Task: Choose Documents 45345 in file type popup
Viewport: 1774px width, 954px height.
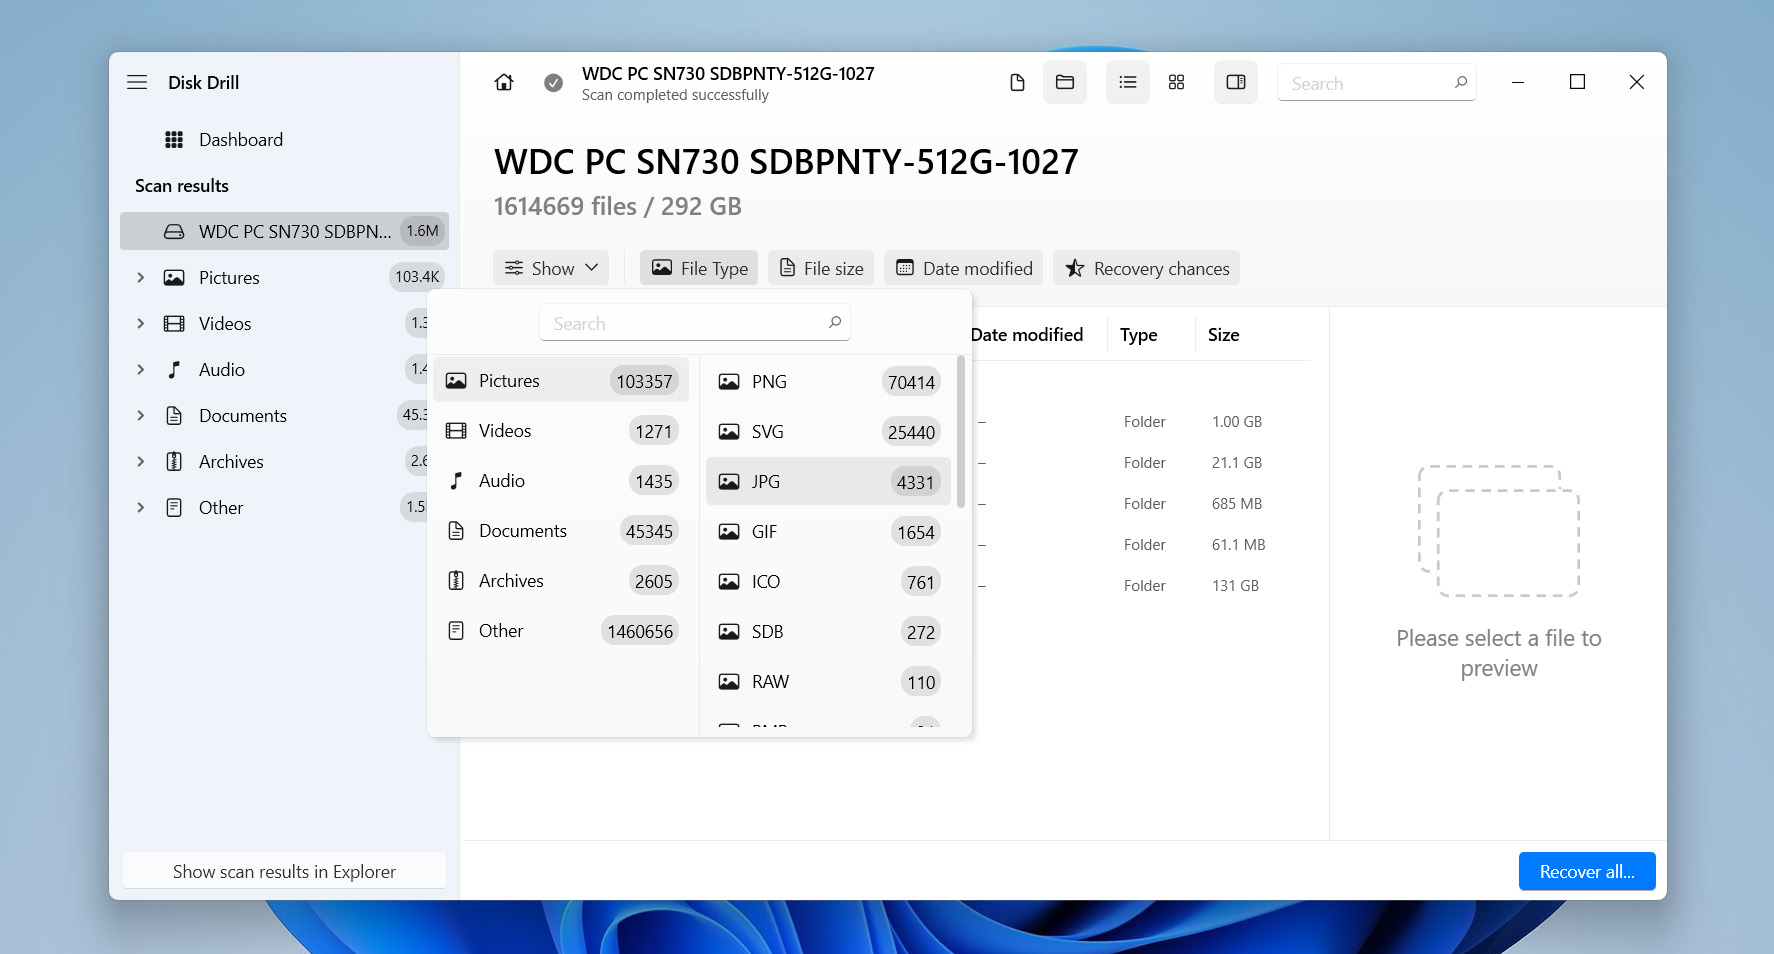Action: [561, 531]
